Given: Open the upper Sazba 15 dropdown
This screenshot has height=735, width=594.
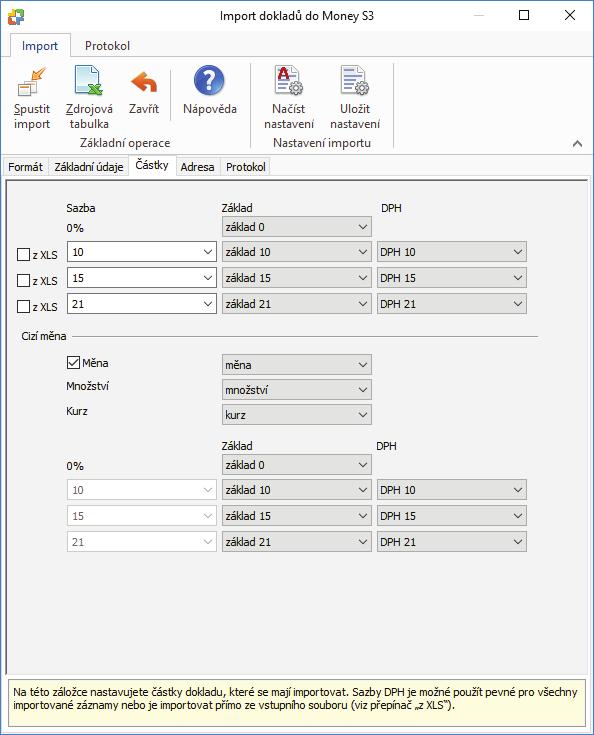Looking at the screenshot, I should coord(142,278).
